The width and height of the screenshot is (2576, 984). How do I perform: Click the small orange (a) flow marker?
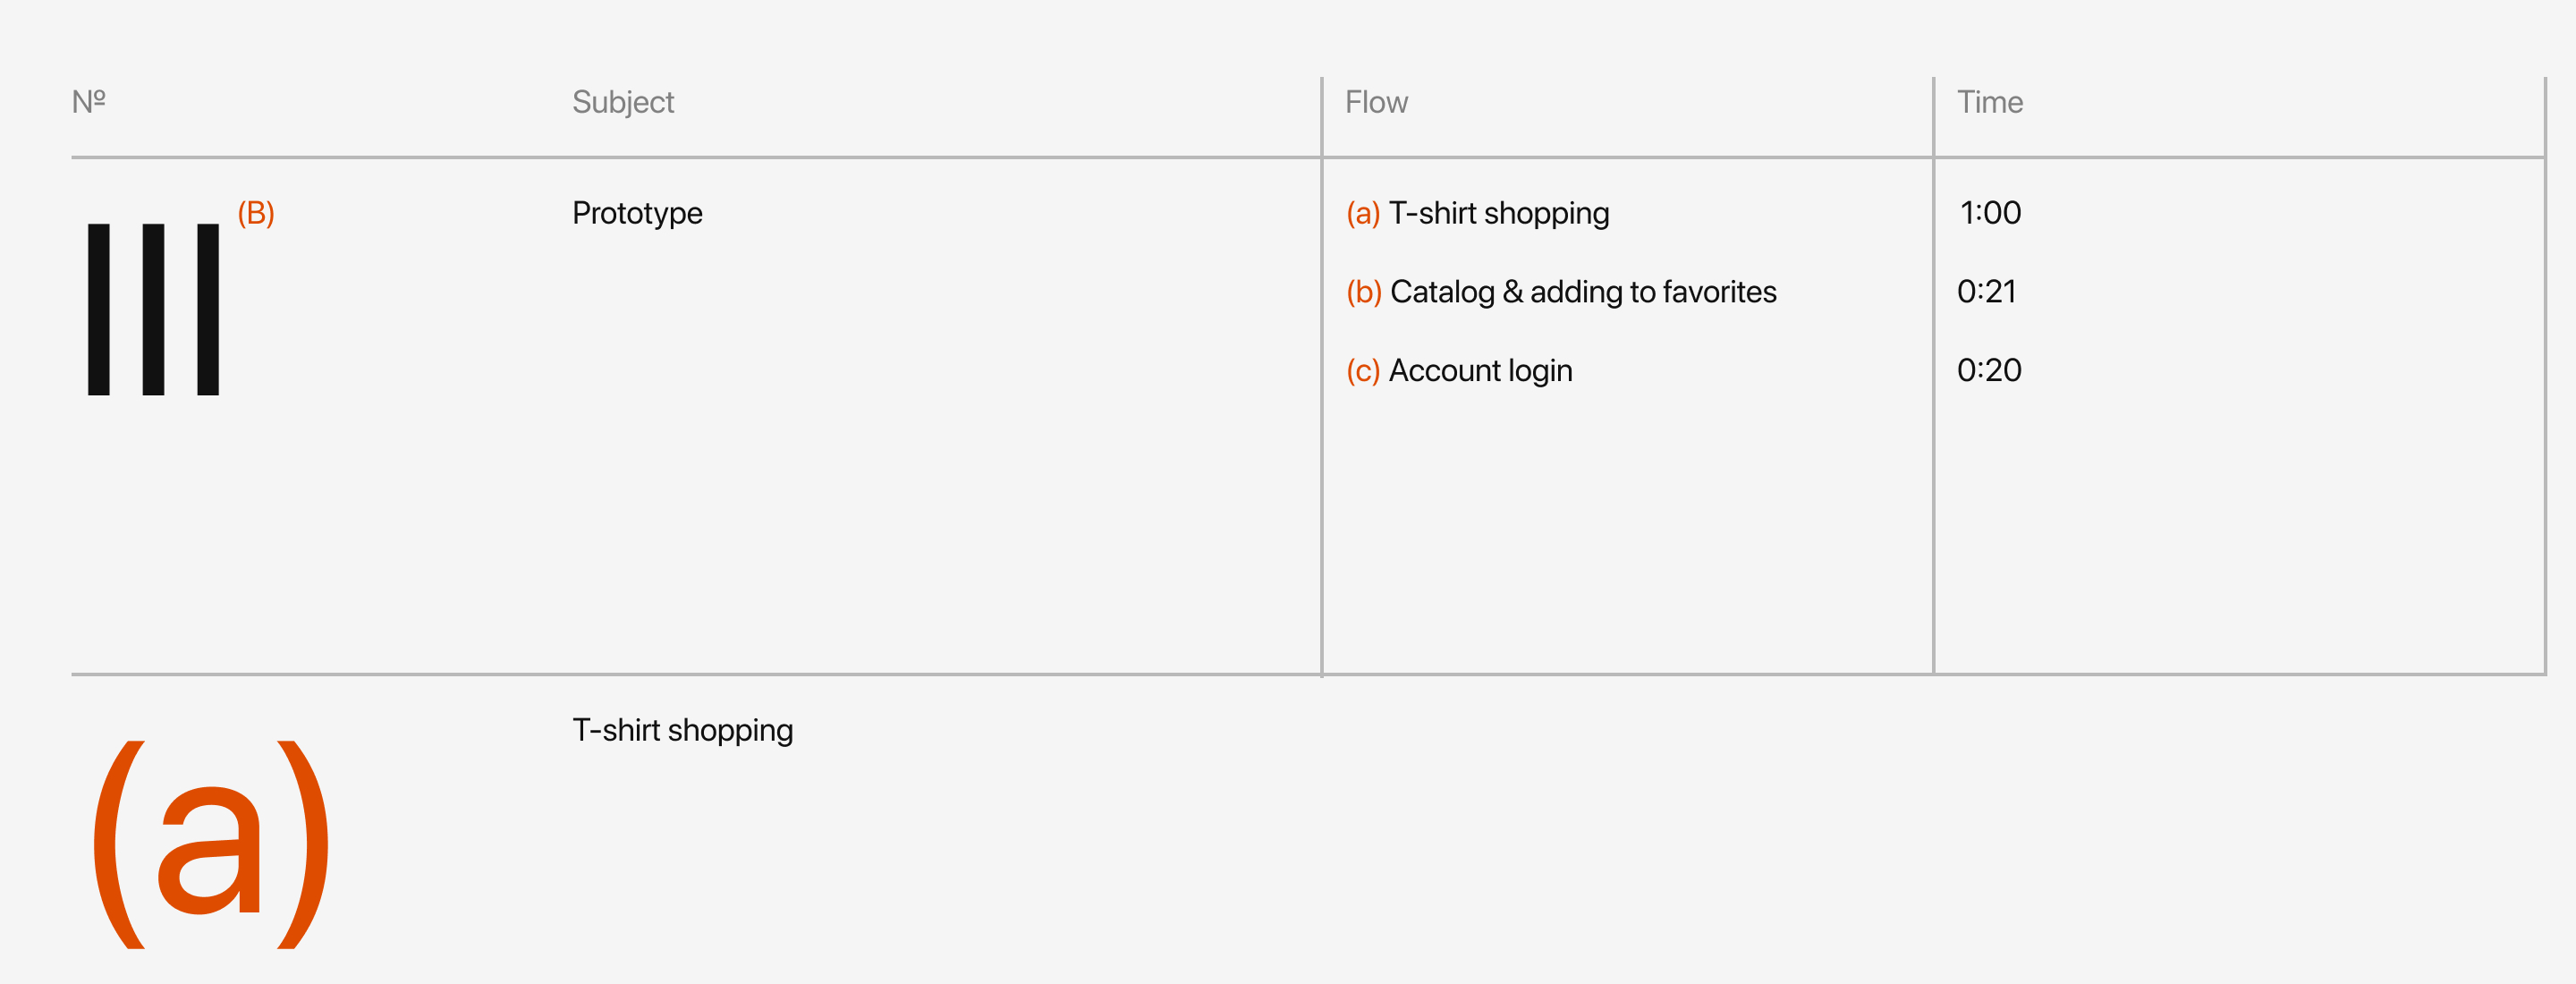click(x=1362, y=213)
